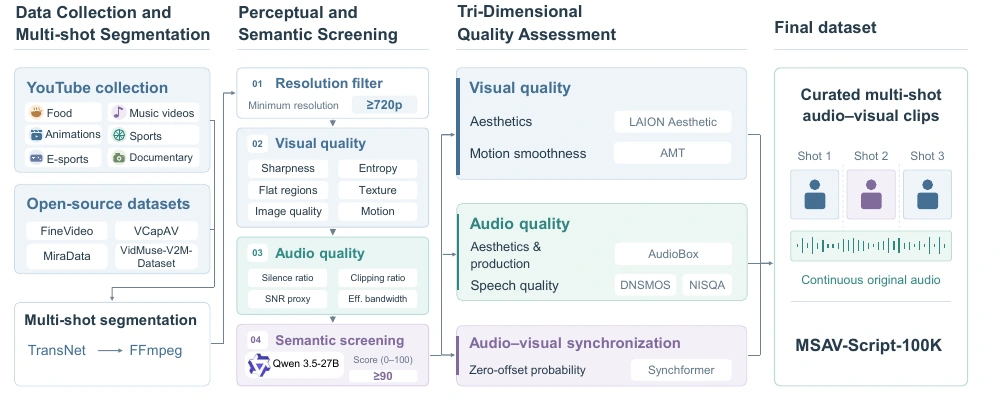Click the Tri-Dimensional Quality Assessment header
The image size is (1000, 400).
(x=536, y=23)
